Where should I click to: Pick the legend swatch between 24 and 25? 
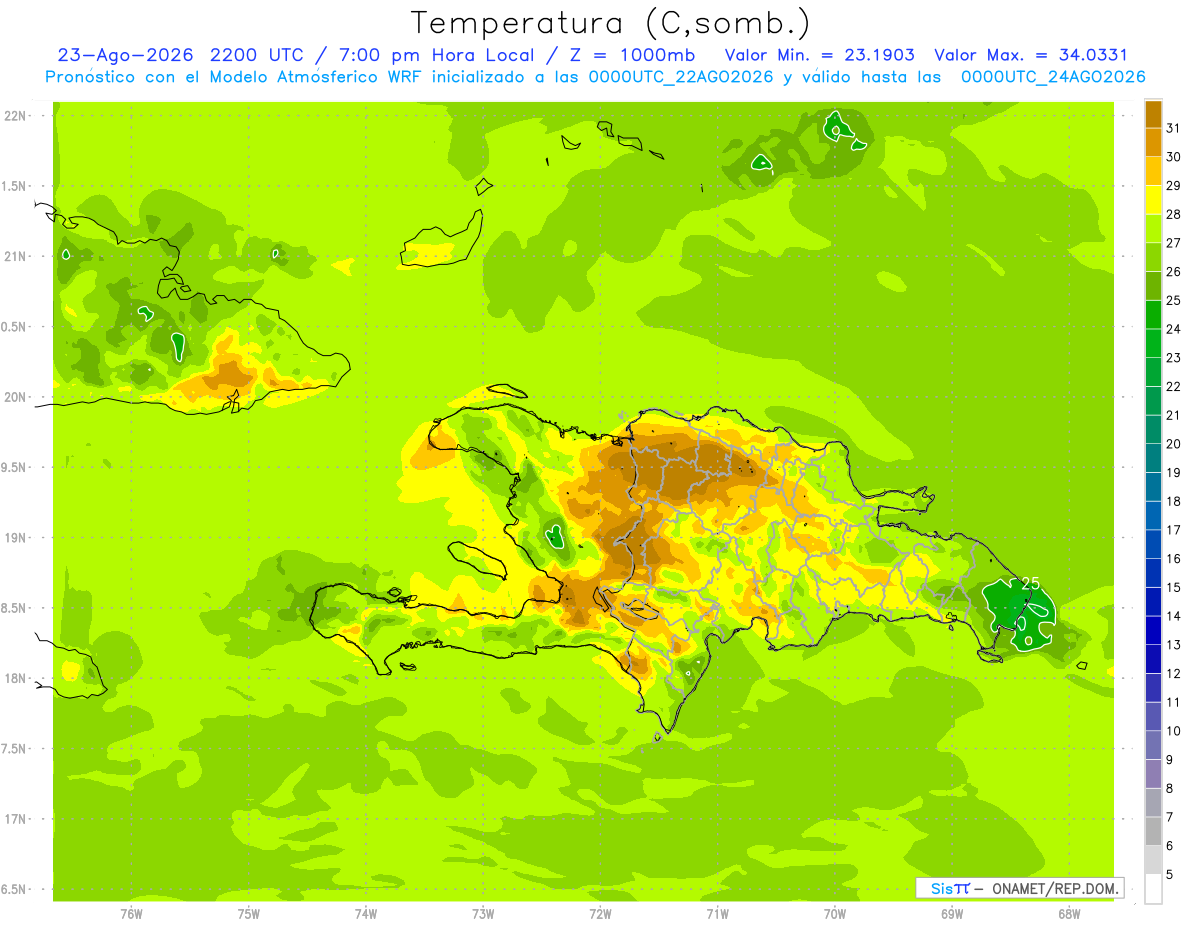(x=1153, y=315)
